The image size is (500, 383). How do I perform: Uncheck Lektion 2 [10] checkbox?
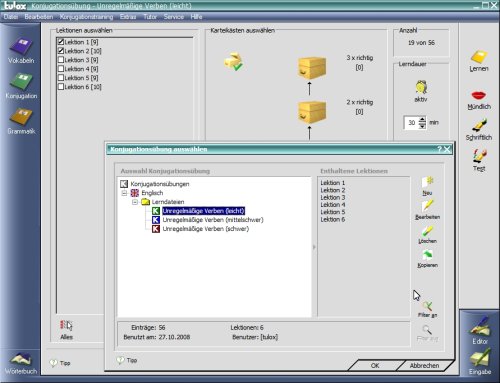(61, 51)
